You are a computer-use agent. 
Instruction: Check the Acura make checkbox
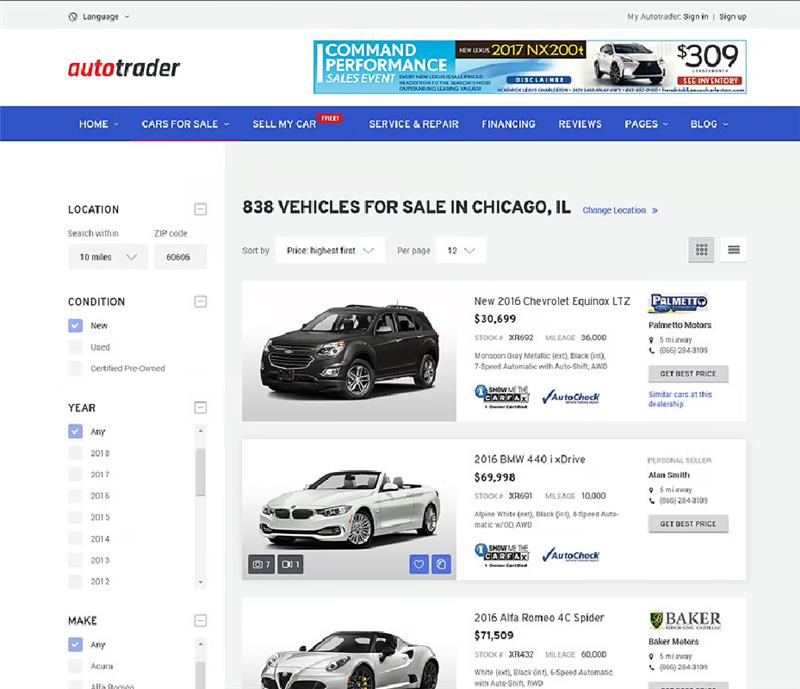coord(76,666)
